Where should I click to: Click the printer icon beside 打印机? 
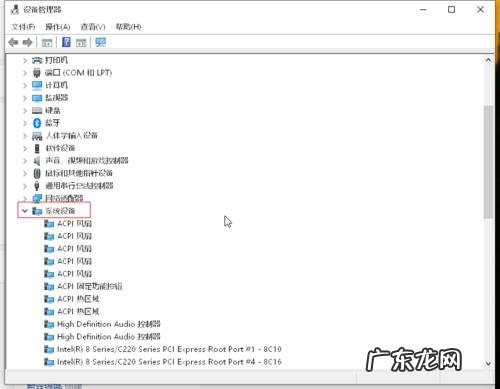pyautogui.click(x=37, y=60)
